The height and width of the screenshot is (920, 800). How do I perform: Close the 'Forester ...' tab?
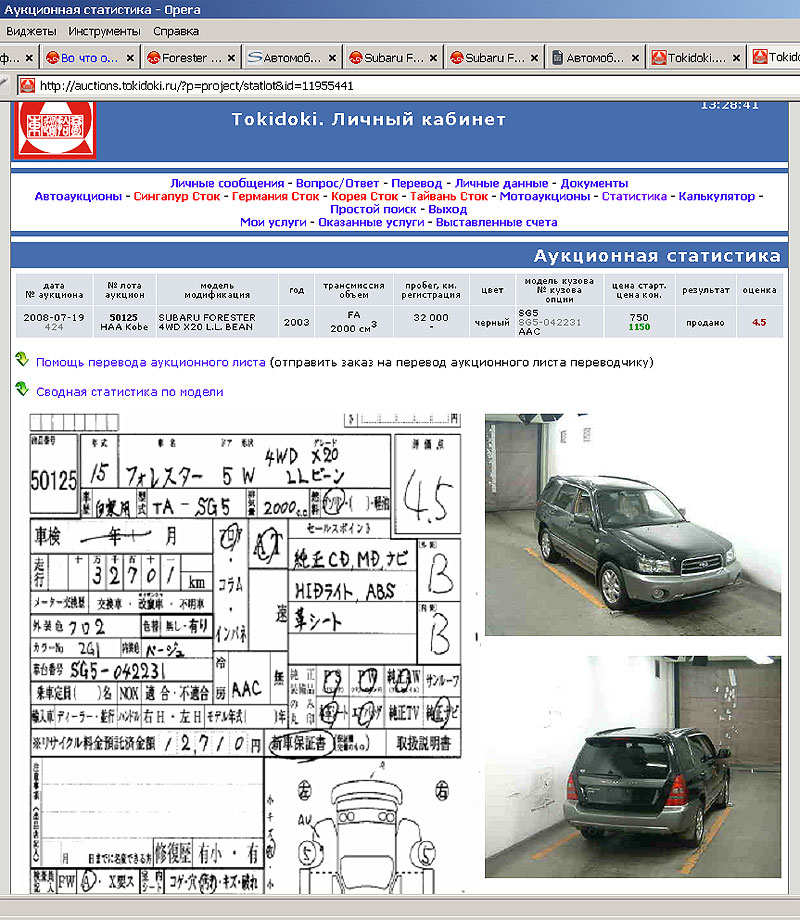231,58
